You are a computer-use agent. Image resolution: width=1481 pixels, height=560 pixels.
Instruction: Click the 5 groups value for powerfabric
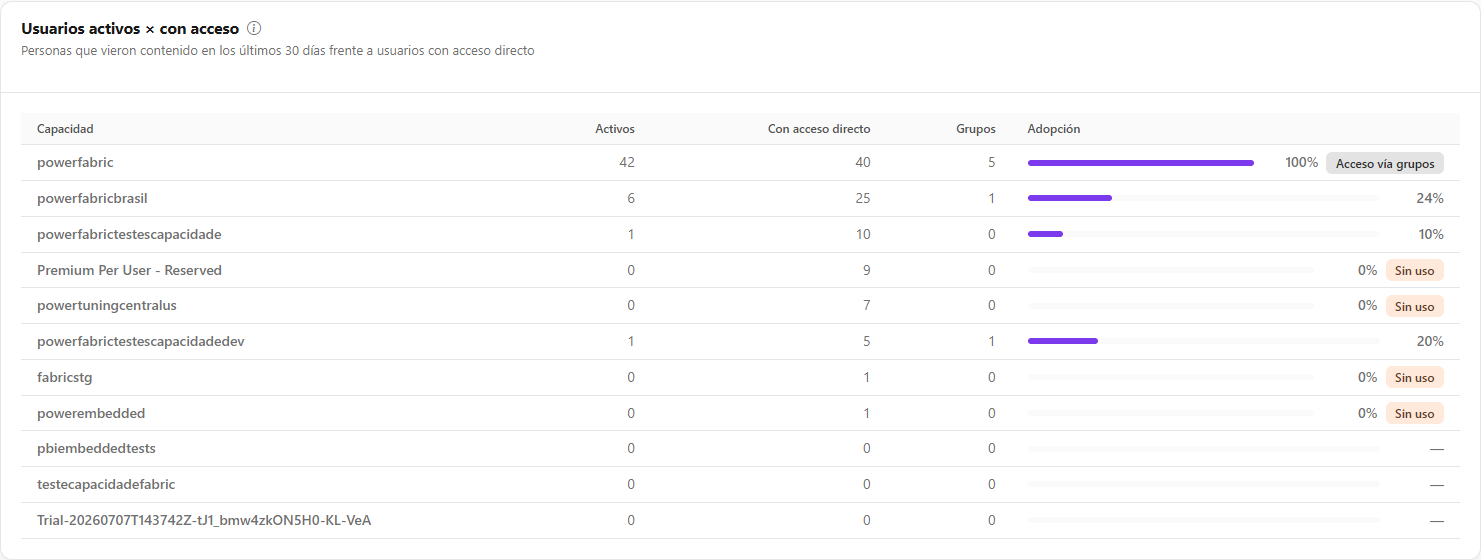pos(992,162)
